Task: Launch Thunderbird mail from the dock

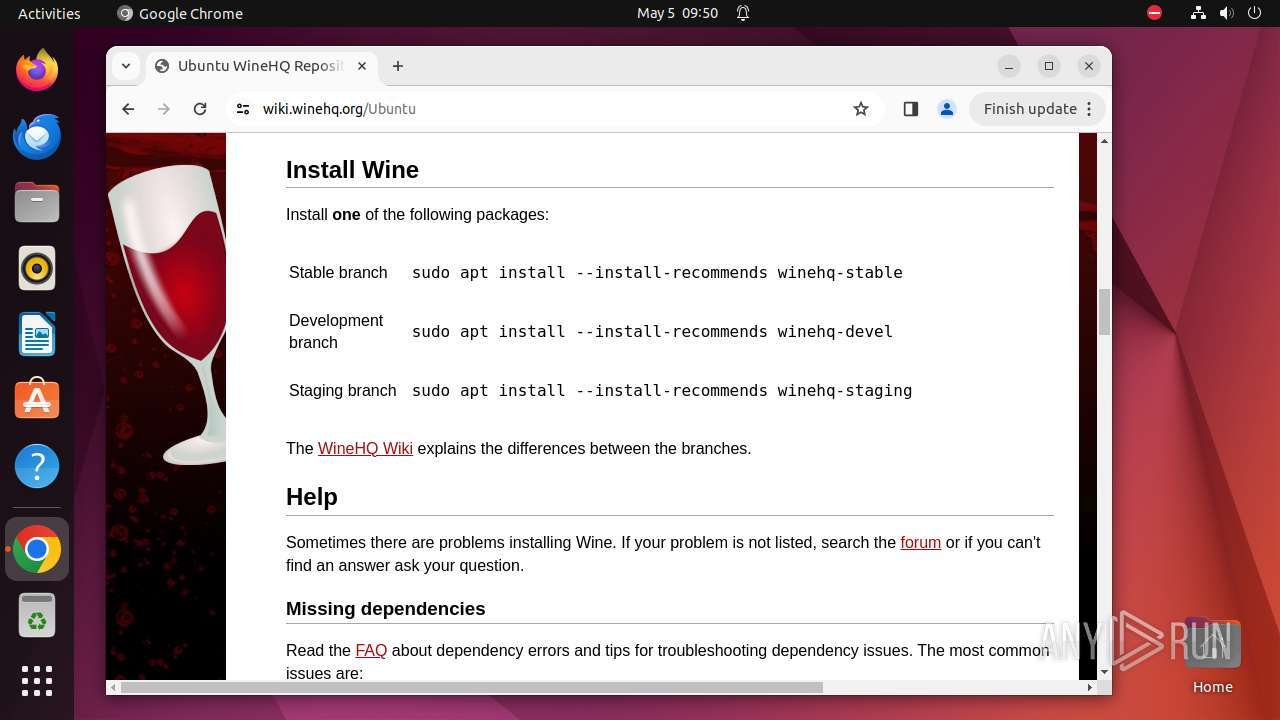Action: [37, 136]
